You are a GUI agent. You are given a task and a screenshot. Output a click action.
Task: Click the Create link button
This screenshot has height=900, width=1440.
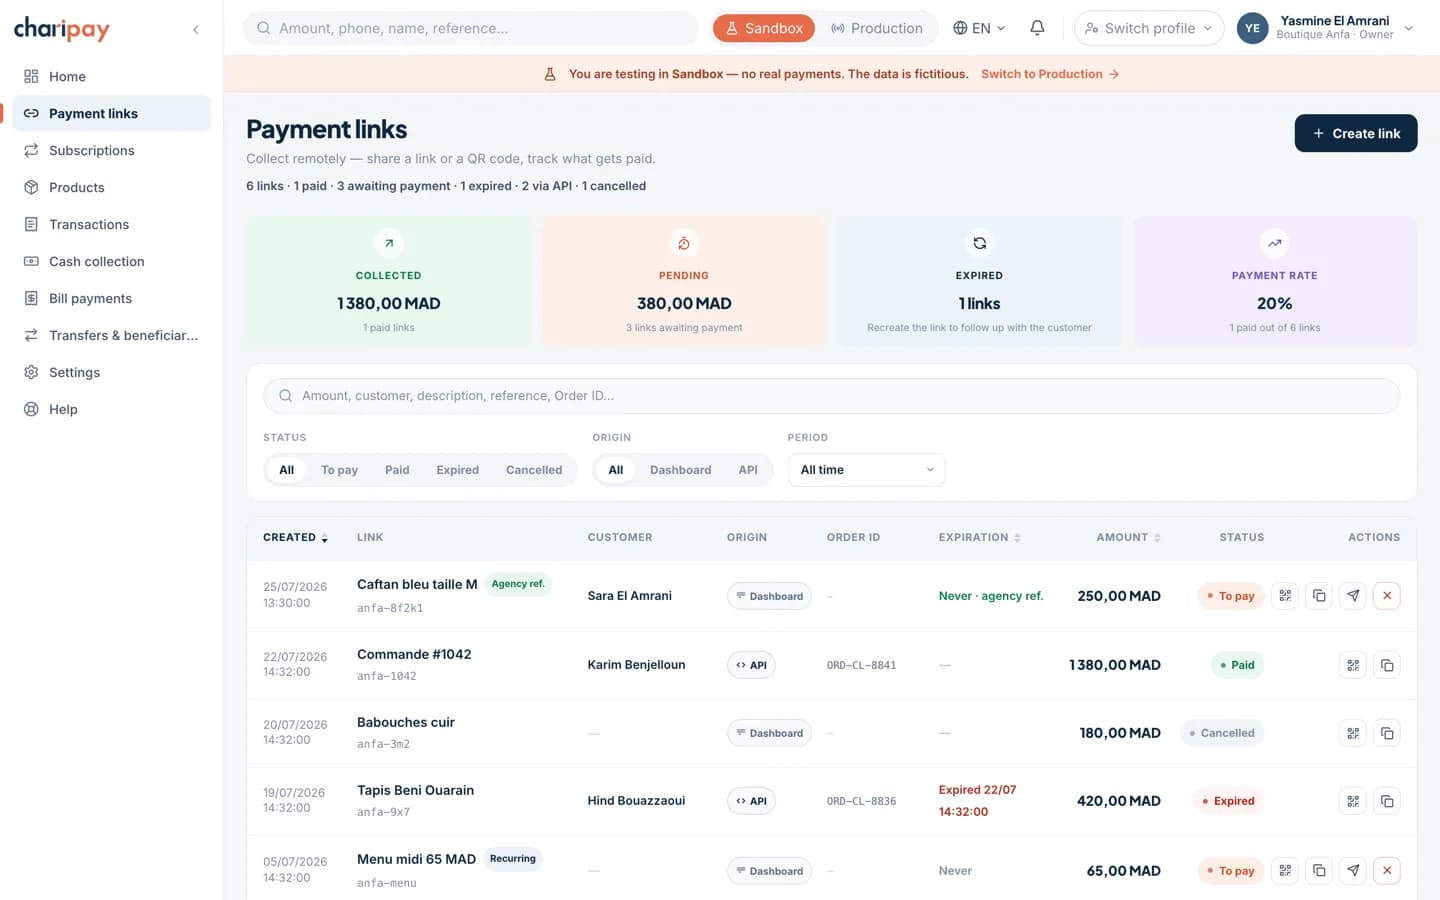pyautogui.click(x=1355, y=133)
